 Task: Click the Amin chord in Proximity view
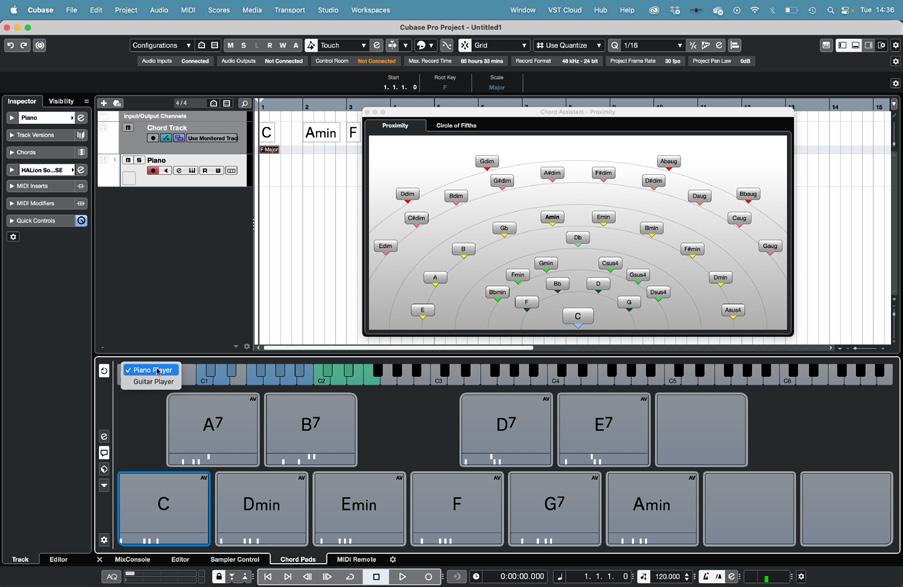(552, 217)
